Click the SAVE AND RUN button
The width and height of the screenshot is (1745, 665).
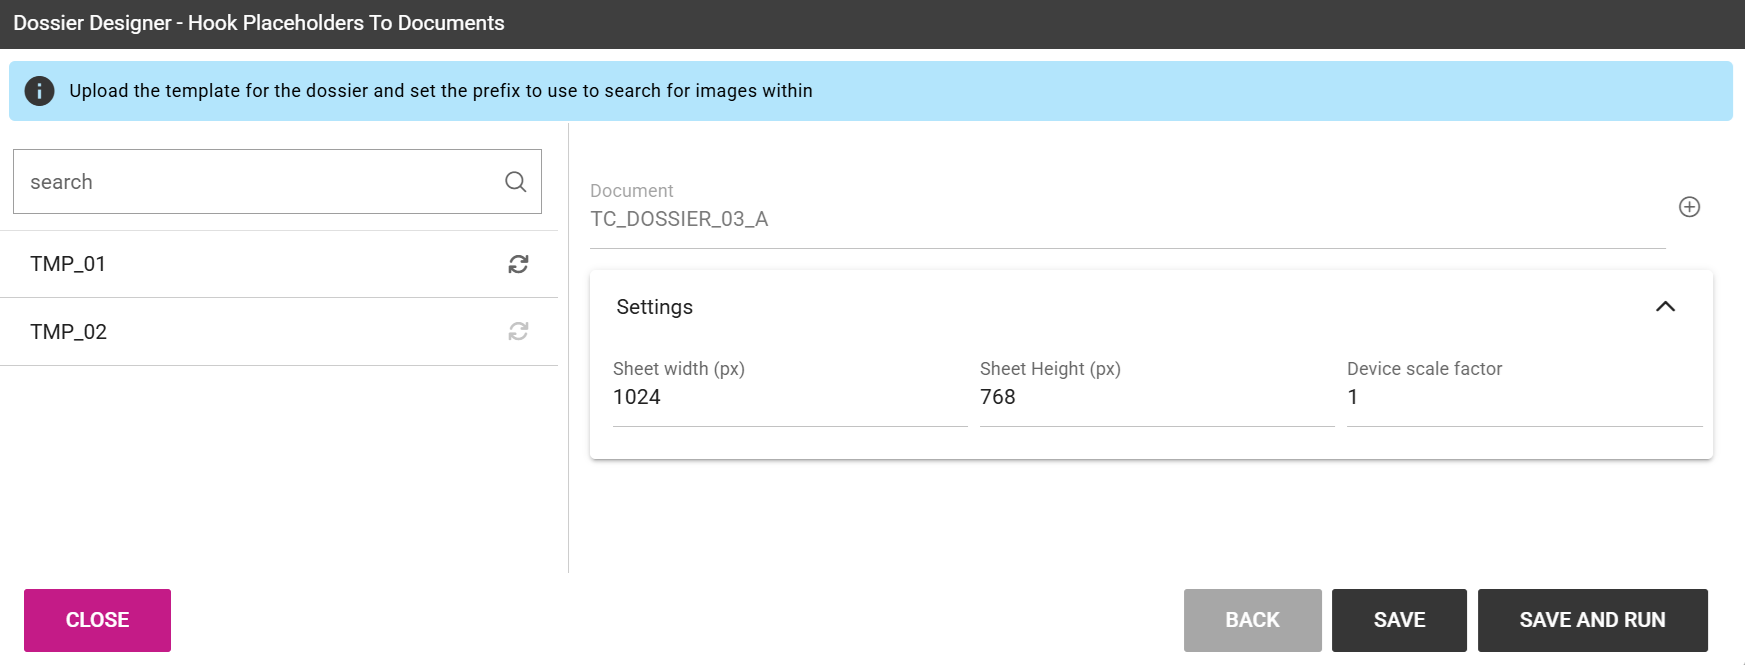pyautogui.click(x=1592, y=620)
